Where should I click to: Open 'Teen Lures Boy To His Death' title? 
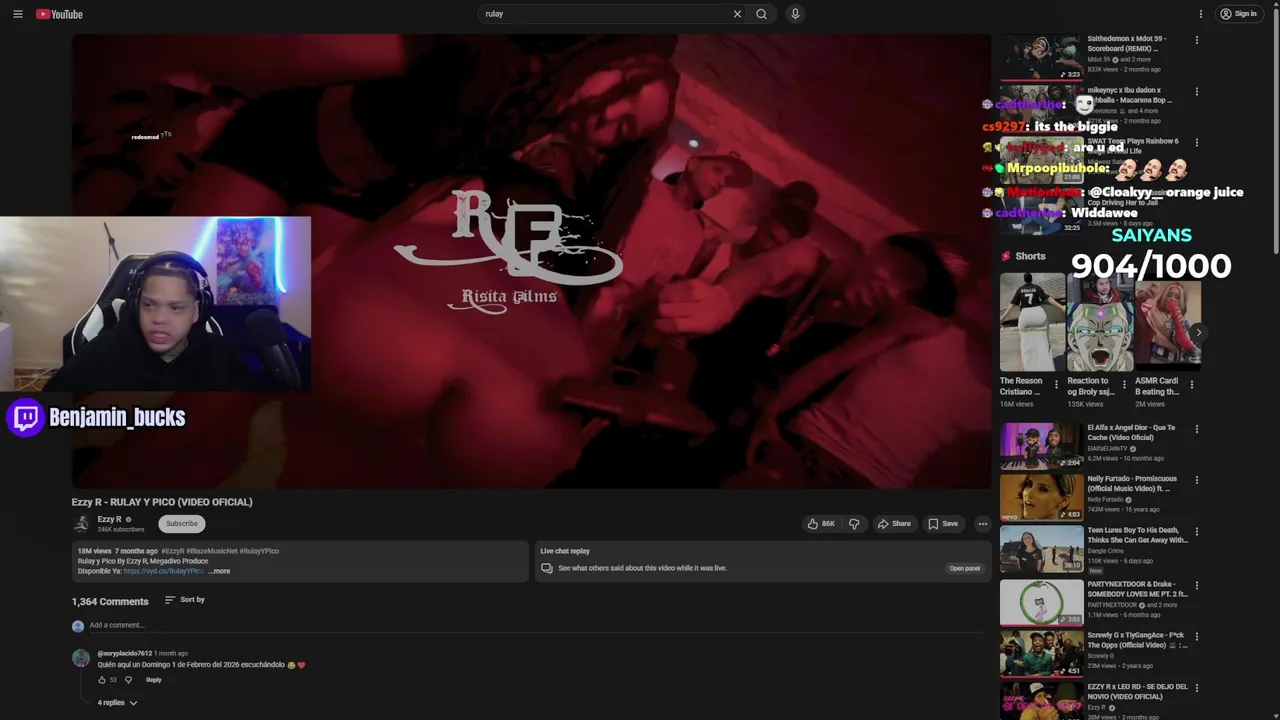tap(1137, 535)
